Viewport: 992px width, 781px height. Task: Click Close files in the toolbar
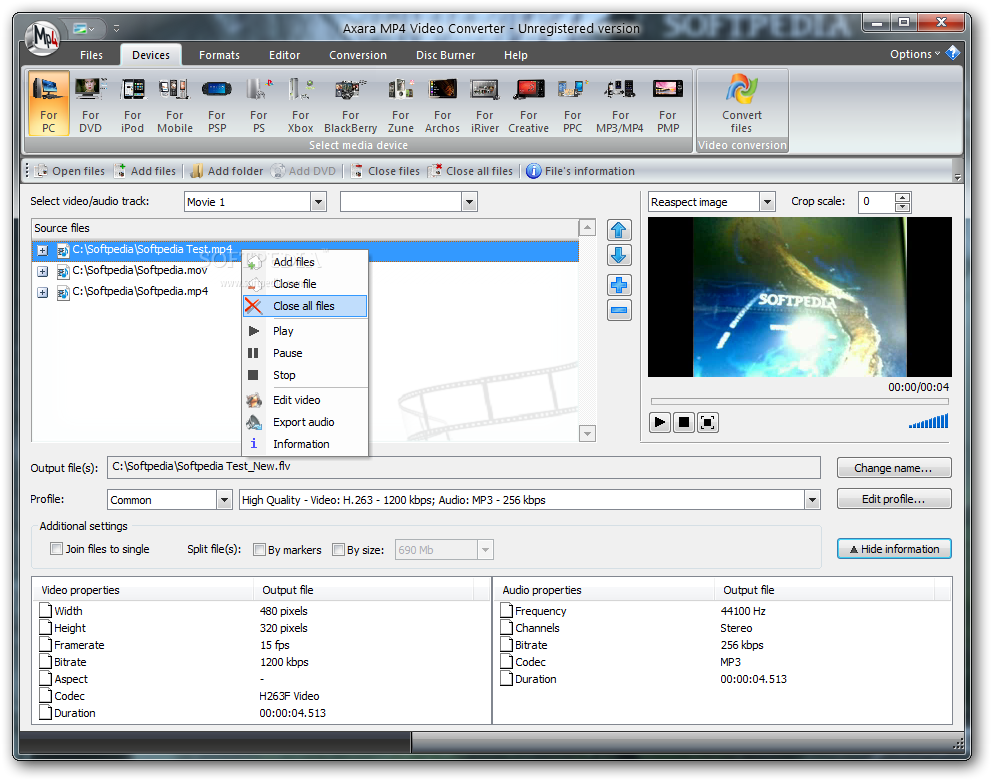click(385, 171)
